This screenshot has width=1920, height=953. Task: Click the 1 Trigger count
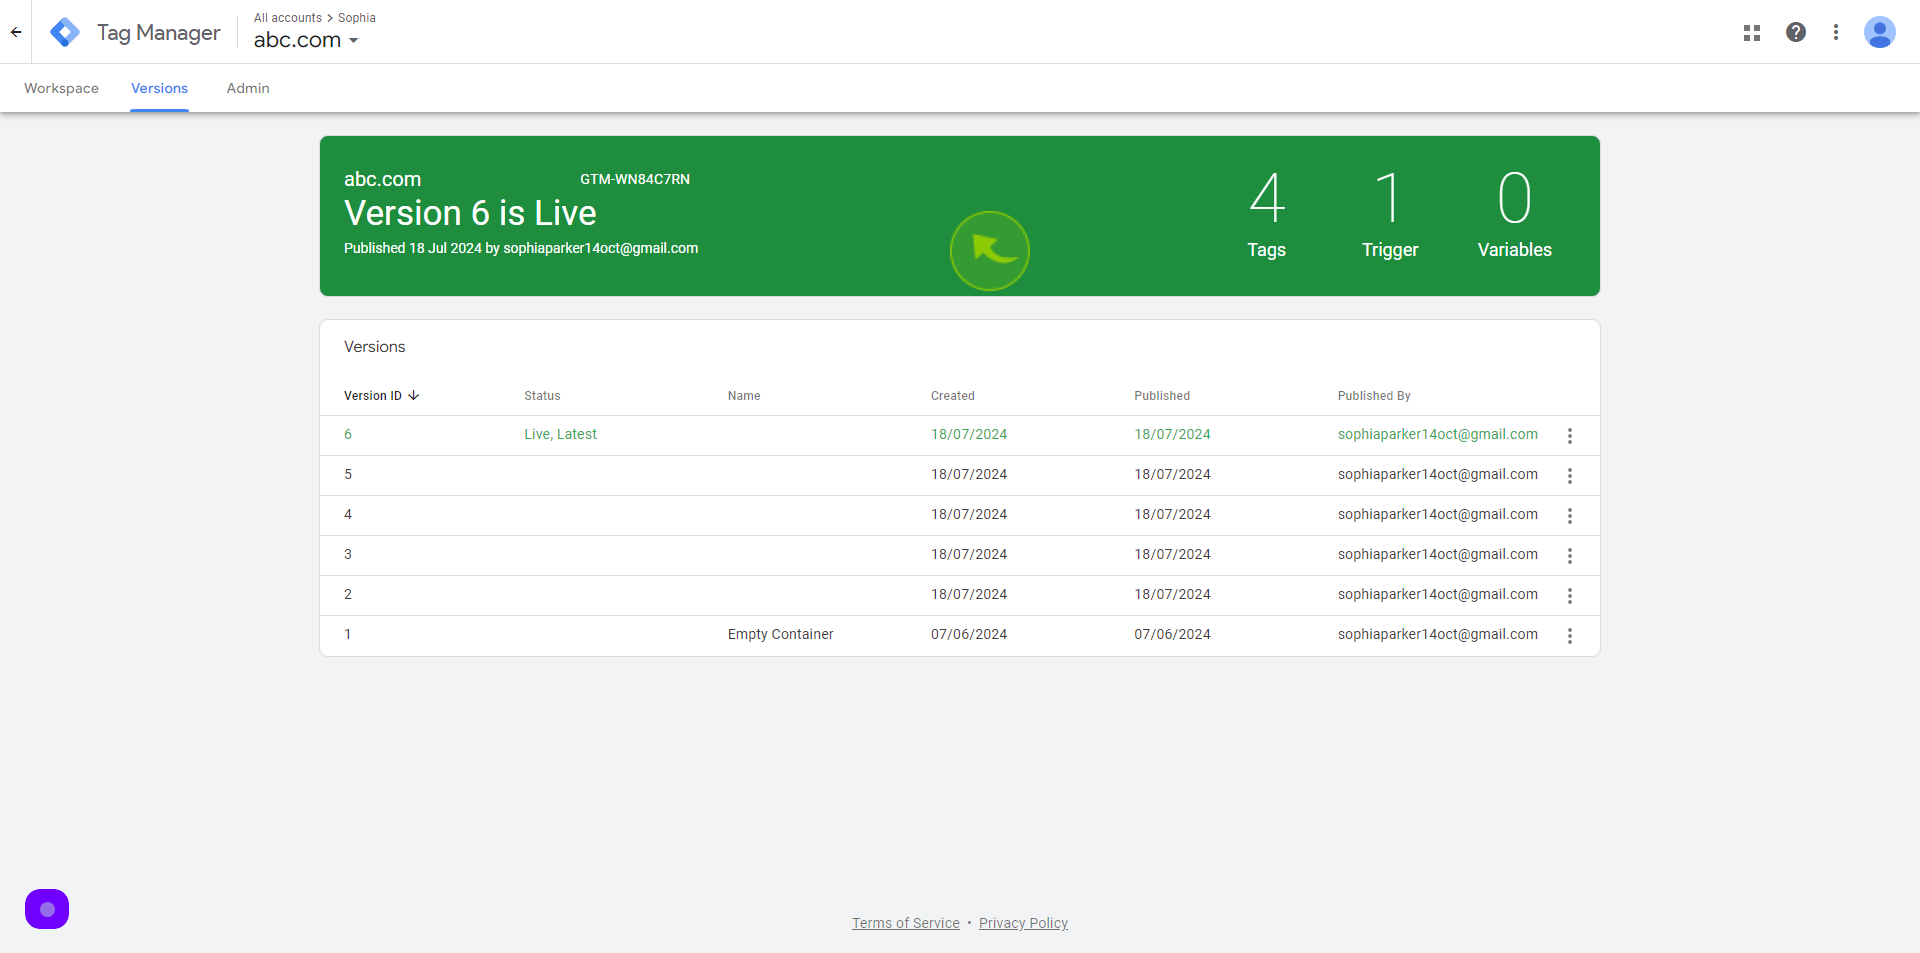[x=1390, y=215]
